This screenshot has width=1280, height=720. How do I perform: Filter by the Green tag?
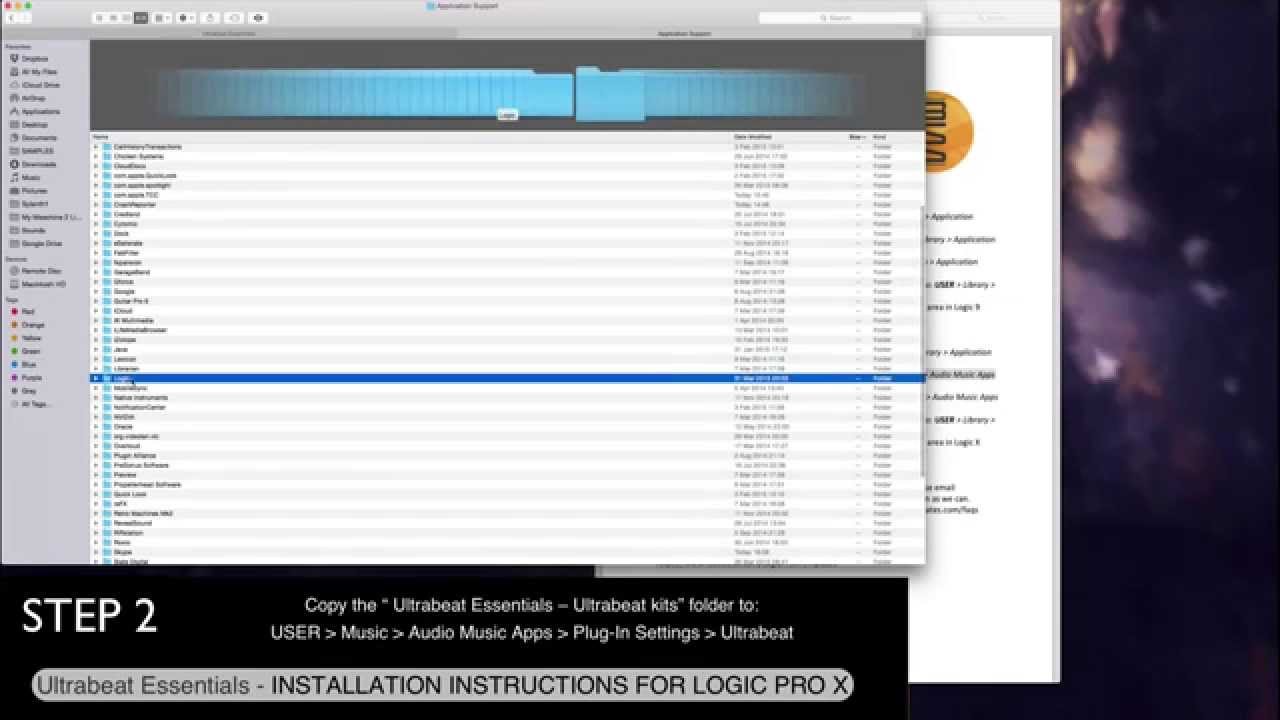[31, 351]
